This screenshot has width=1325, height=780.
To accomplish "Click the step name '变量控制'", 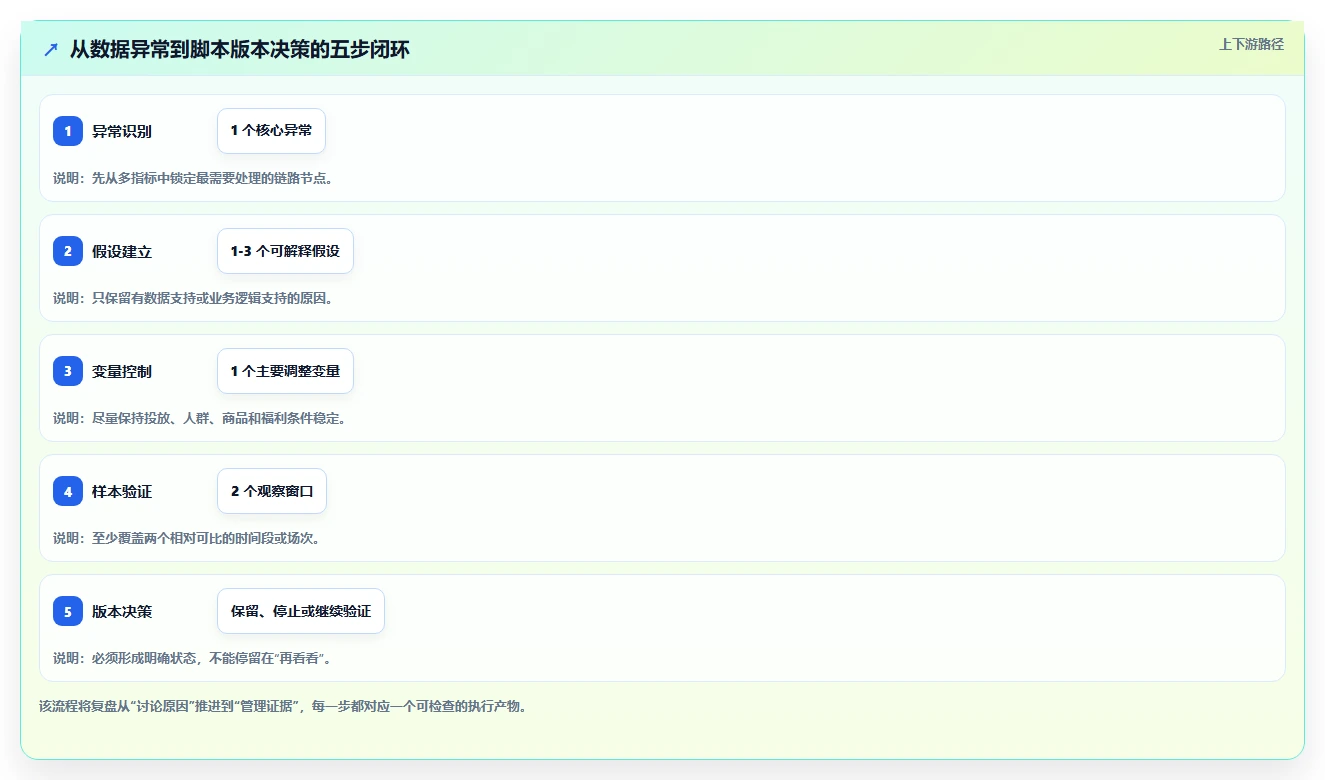I will pos(122,371).
